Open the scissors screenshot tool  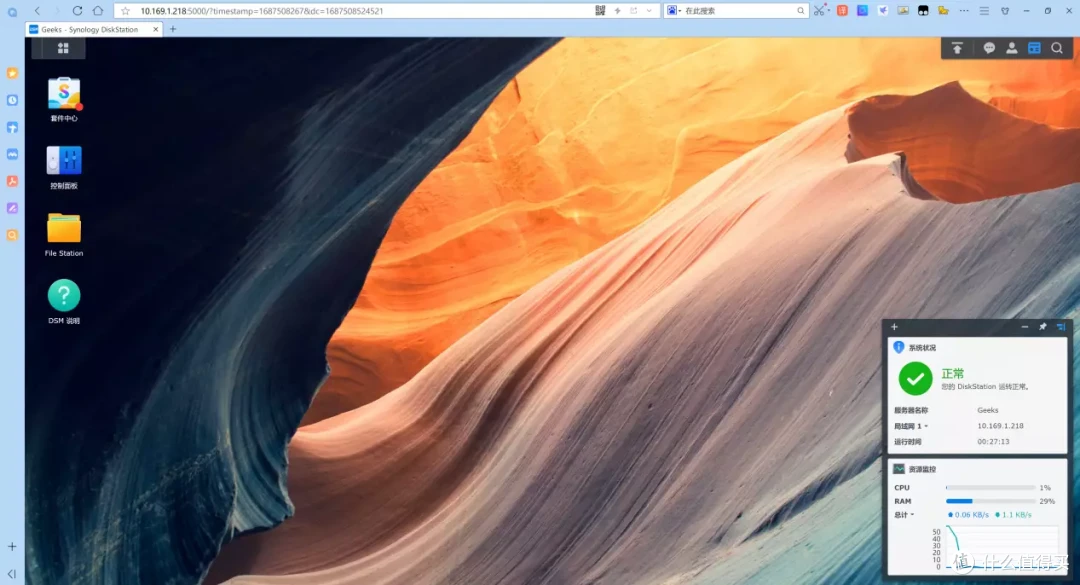[818, 11]
